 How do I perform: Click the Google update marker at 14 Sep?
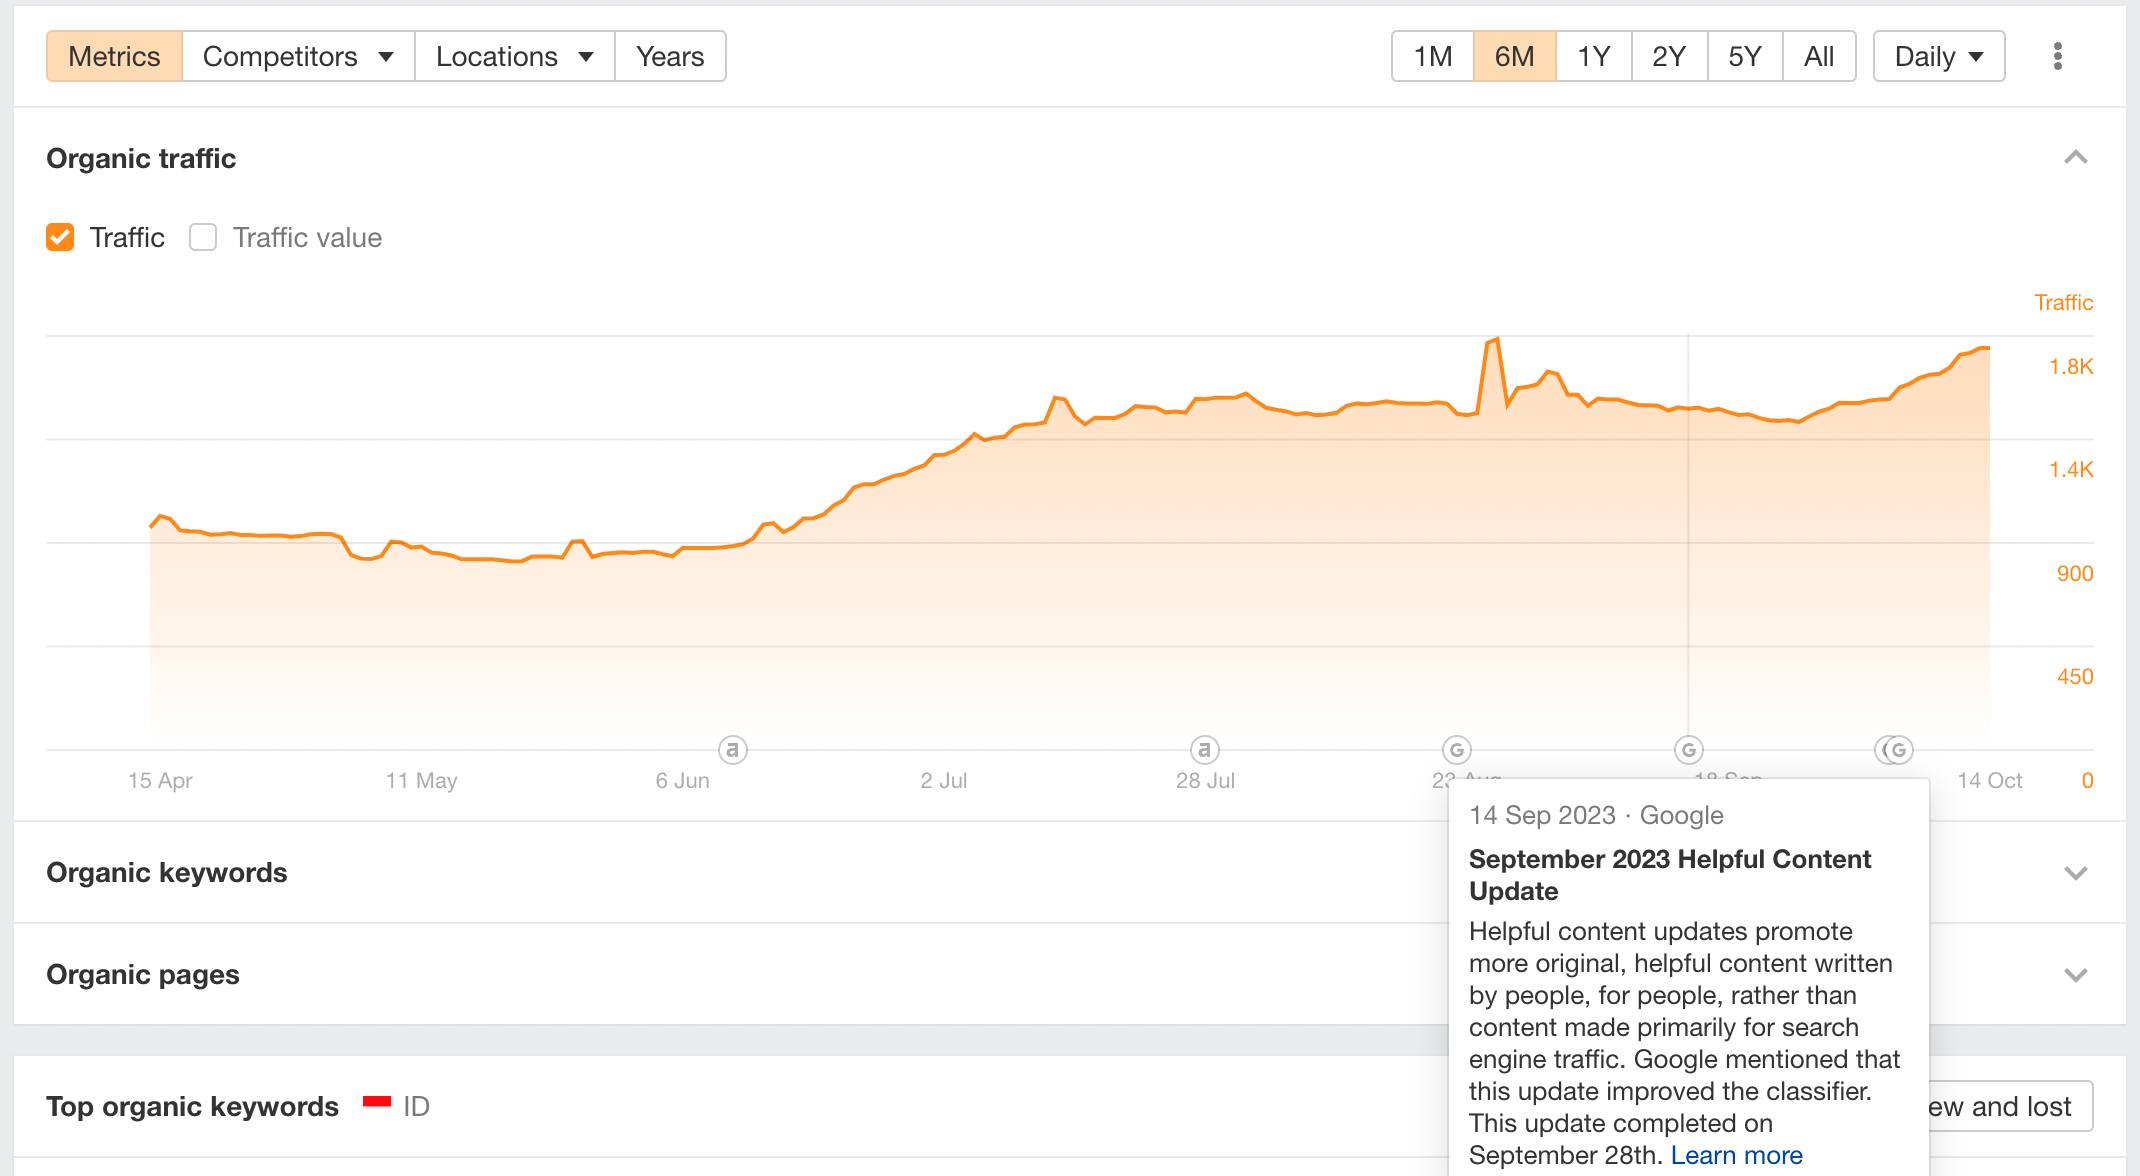pos(1689,749)
